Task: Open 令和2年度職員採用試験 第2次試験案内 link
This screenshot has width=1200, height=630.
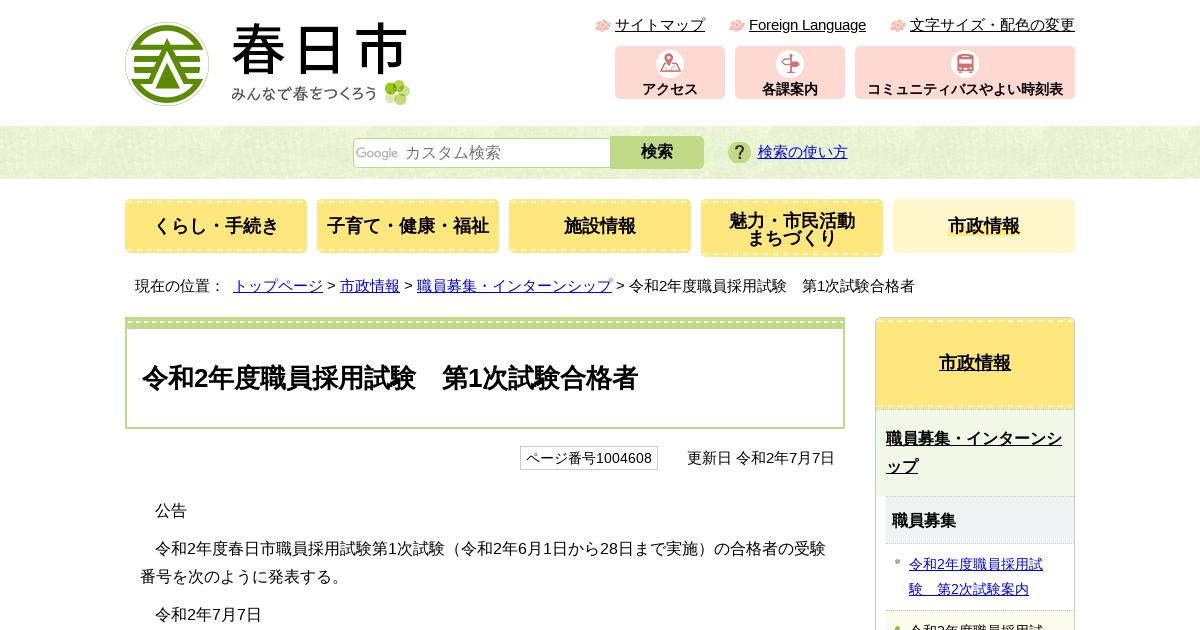Action: [x=976, y=577]
